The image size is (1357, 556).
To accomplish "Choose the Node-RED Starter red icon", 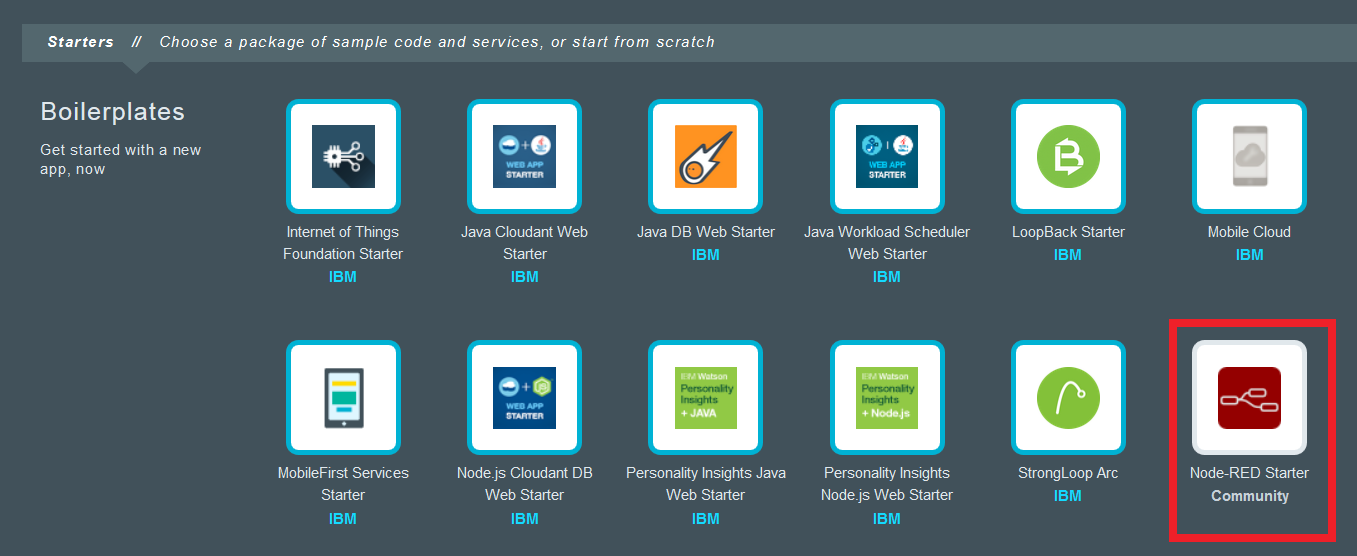I will pos(1249,397).
